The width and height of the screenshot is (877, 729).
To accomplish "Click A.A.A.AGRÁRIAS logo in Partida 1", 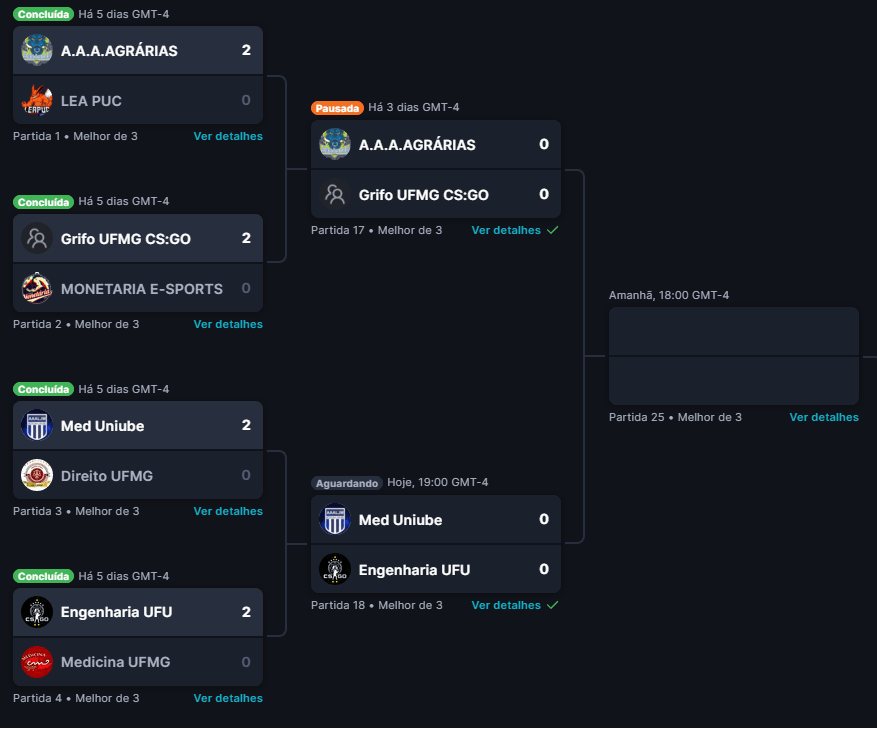I will [x=37, y=50].
